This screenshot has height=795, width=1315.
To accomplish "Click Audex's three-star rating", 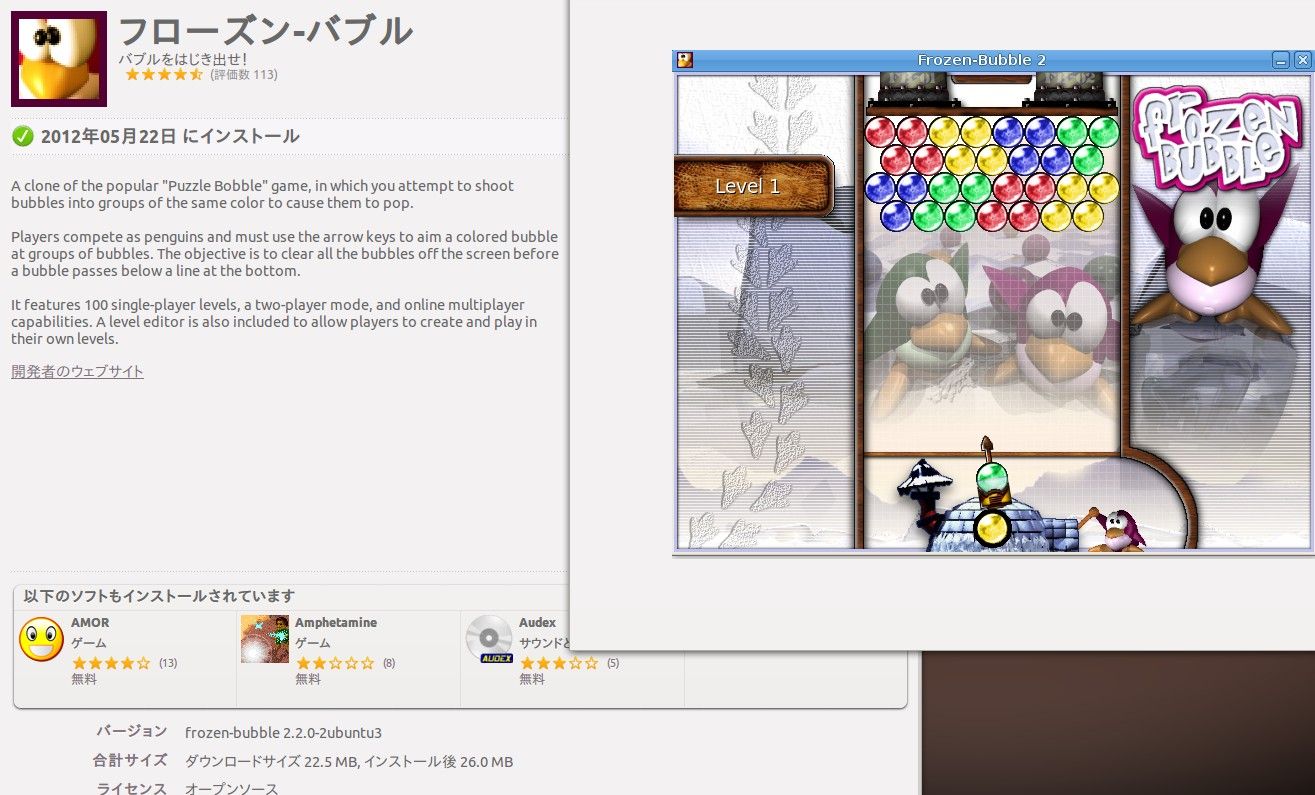I will (x=559, y=663).
